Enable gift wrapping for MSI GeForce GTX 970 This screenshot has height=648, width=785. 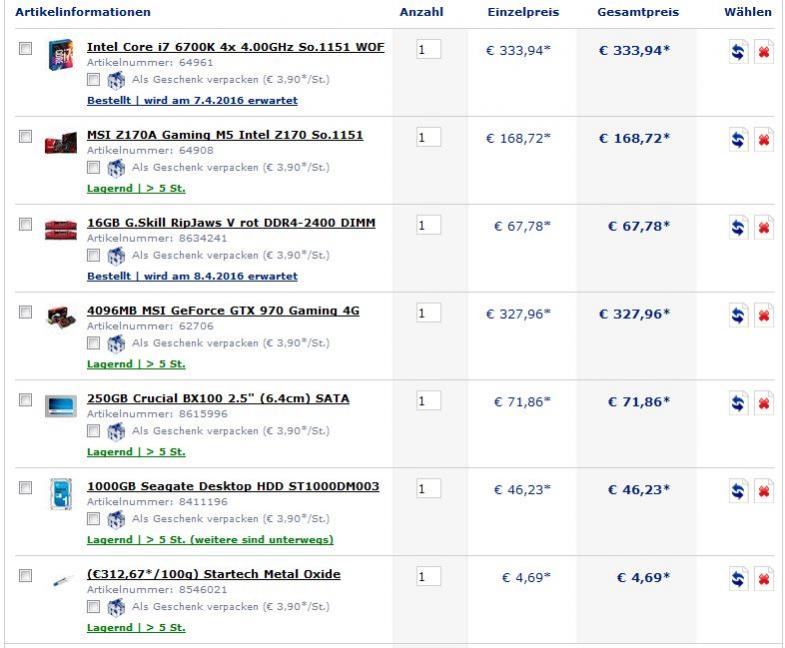tap(93, 343)
